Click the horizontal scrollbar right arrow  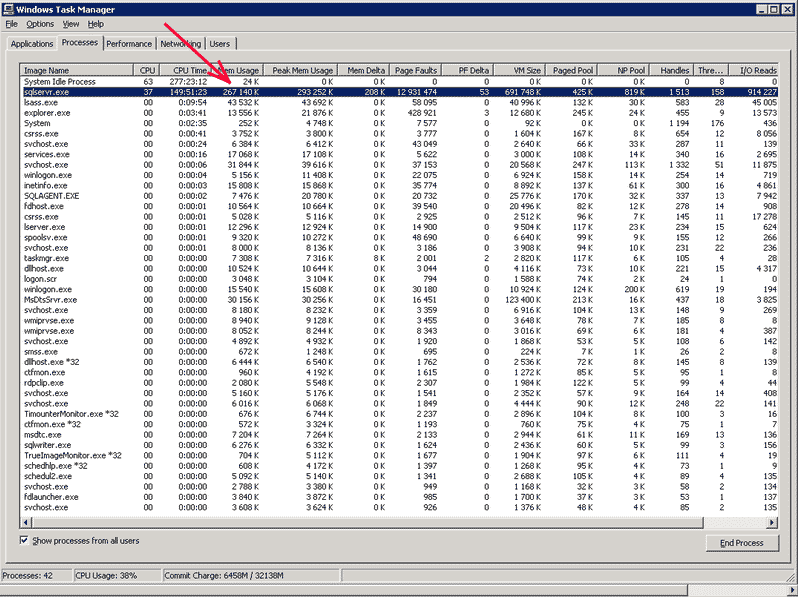pyautogui.click(x=772, y=522)
